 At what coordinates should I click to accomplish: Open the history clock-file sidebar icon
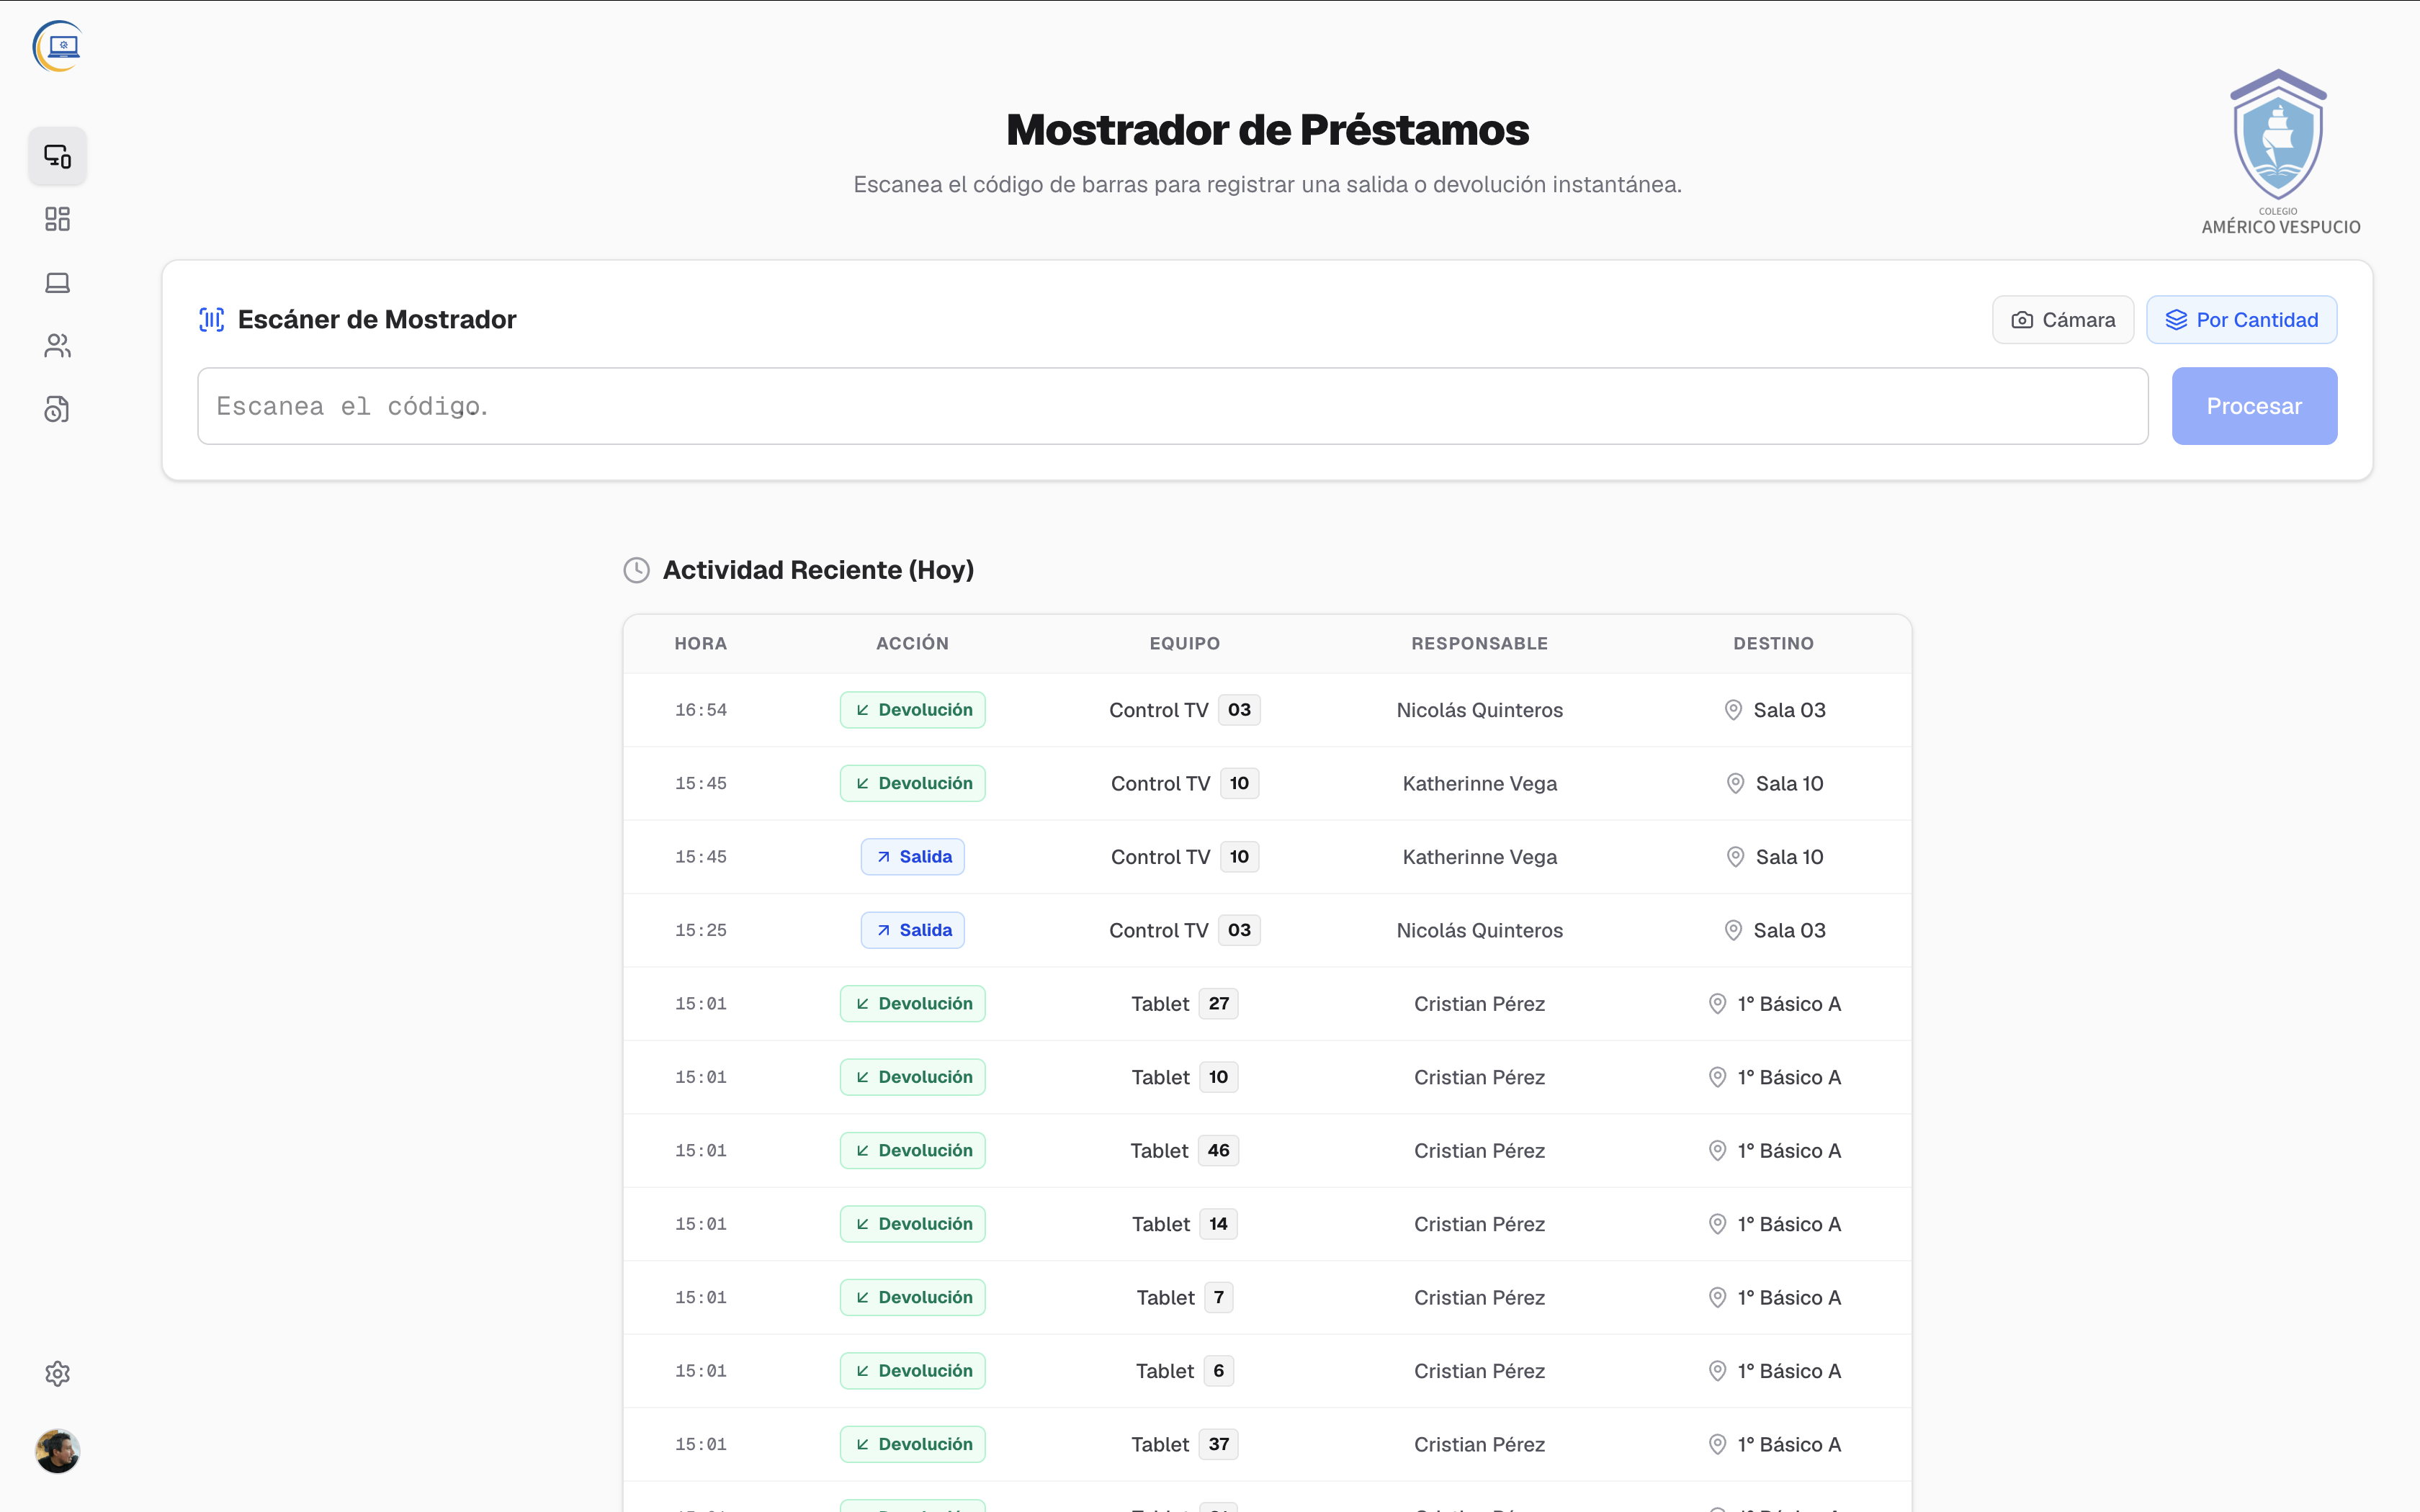click(57, 409)
